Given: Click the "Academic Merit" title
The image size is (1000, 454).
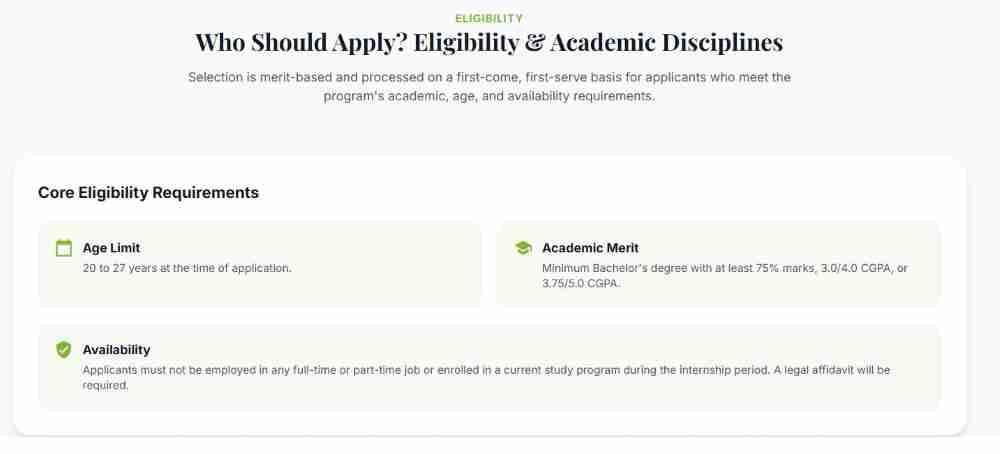Looking at the screenshot, I should click(590, 248).
